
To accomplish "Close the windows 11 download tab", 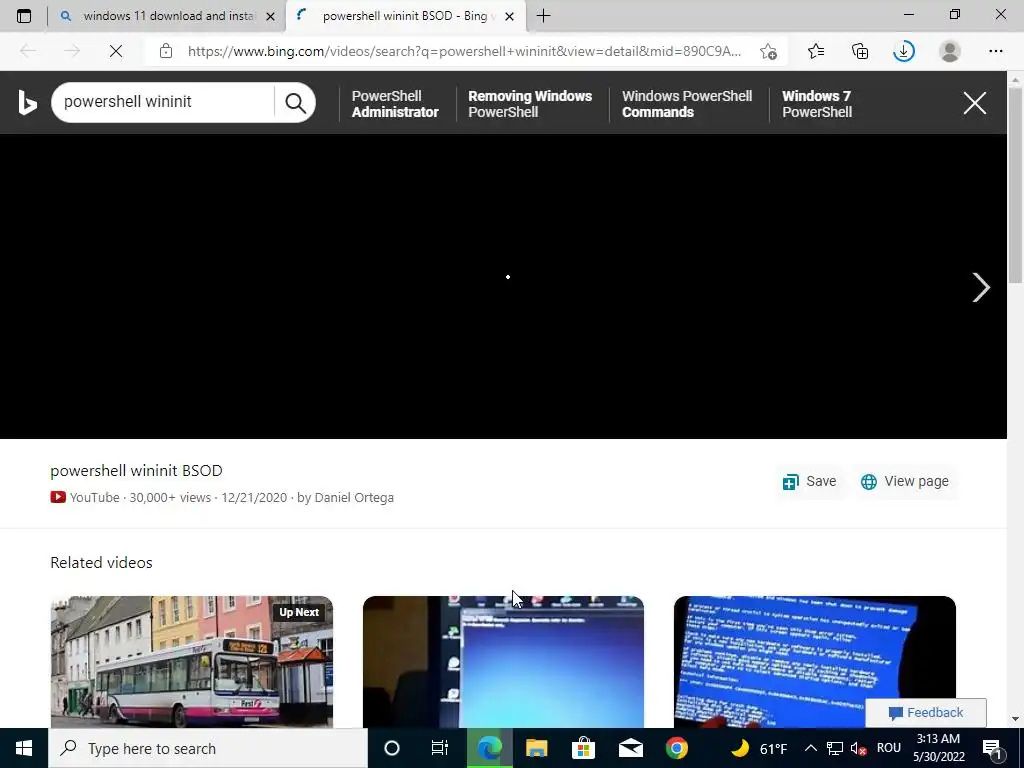I will pyautogui.click(x=270, y=16).
